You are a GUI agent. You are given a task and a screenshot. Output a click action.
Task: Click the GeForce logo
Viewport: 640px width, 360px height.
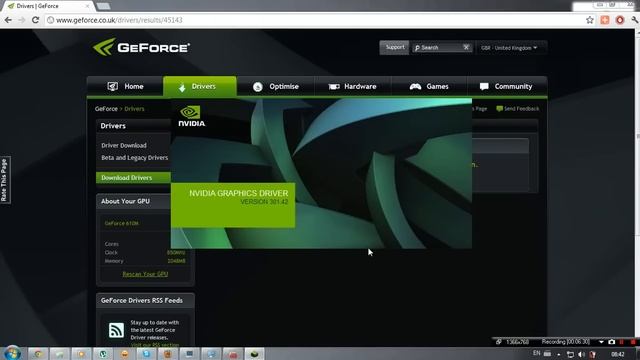point(141,47)
